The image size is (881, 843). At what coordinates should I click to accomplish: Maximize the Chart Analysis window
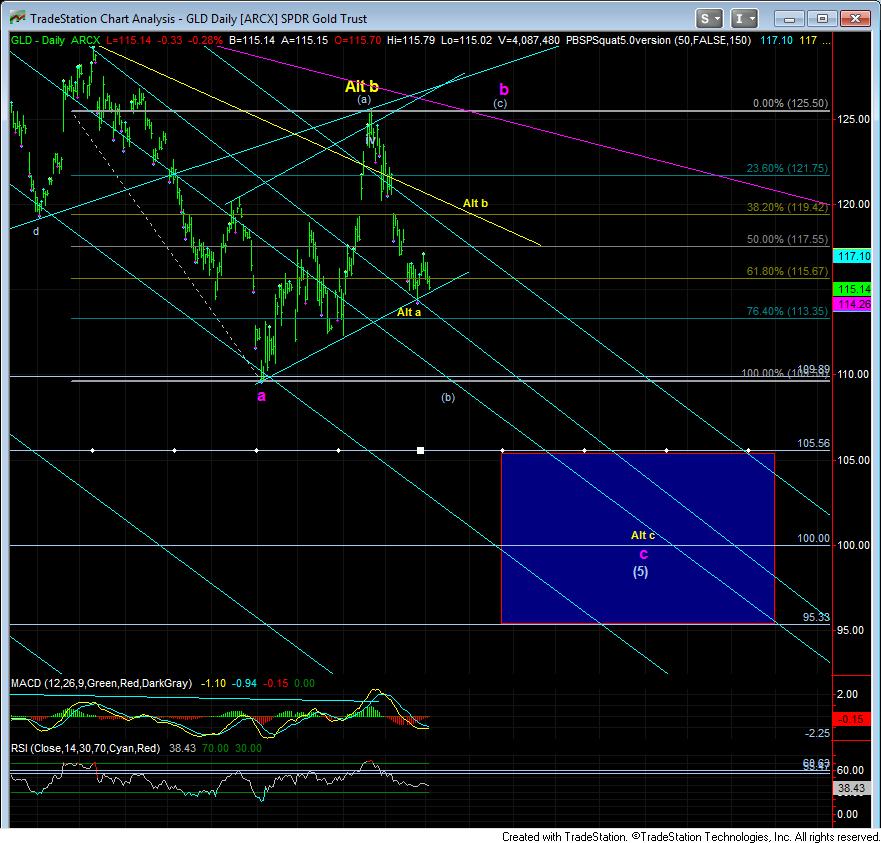click(x=822, y=19)
